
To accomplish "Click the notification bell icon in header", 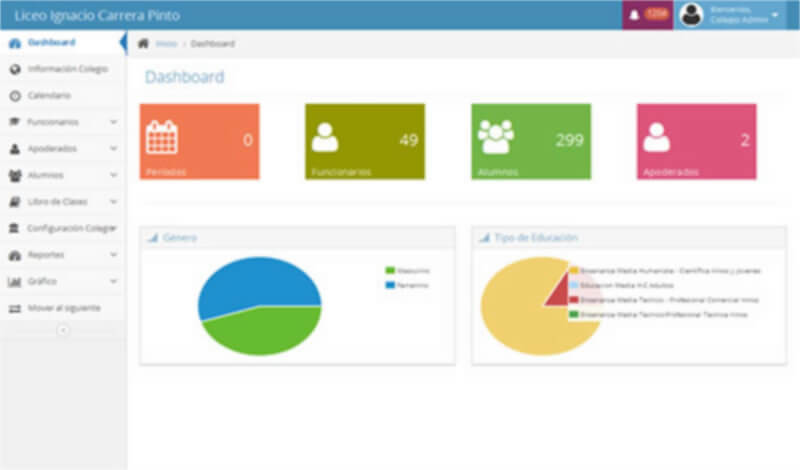I will (x=634, y=15).
